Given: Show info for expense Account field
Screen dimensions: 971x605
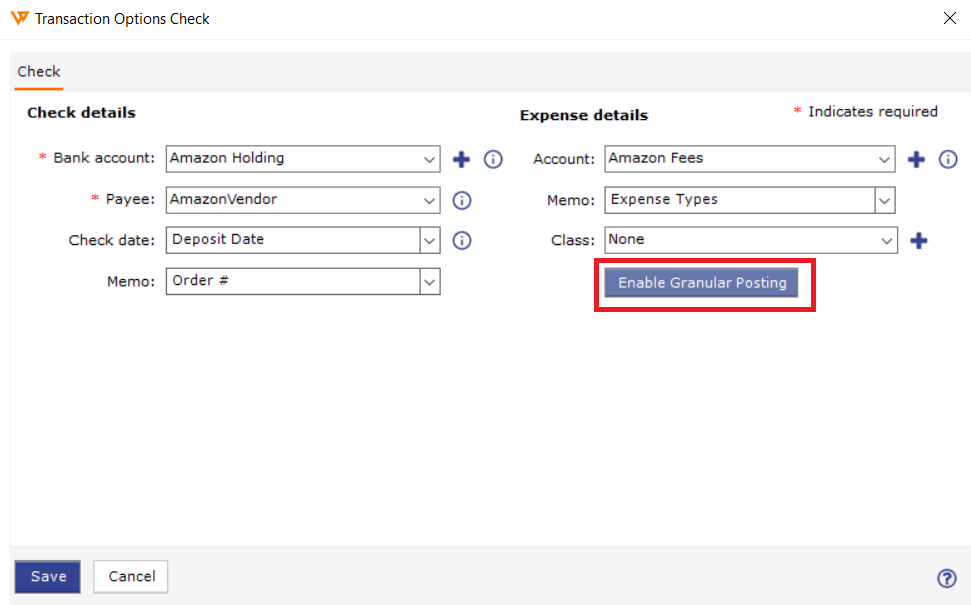Looking at the screenshot, I should coord(948,159).
